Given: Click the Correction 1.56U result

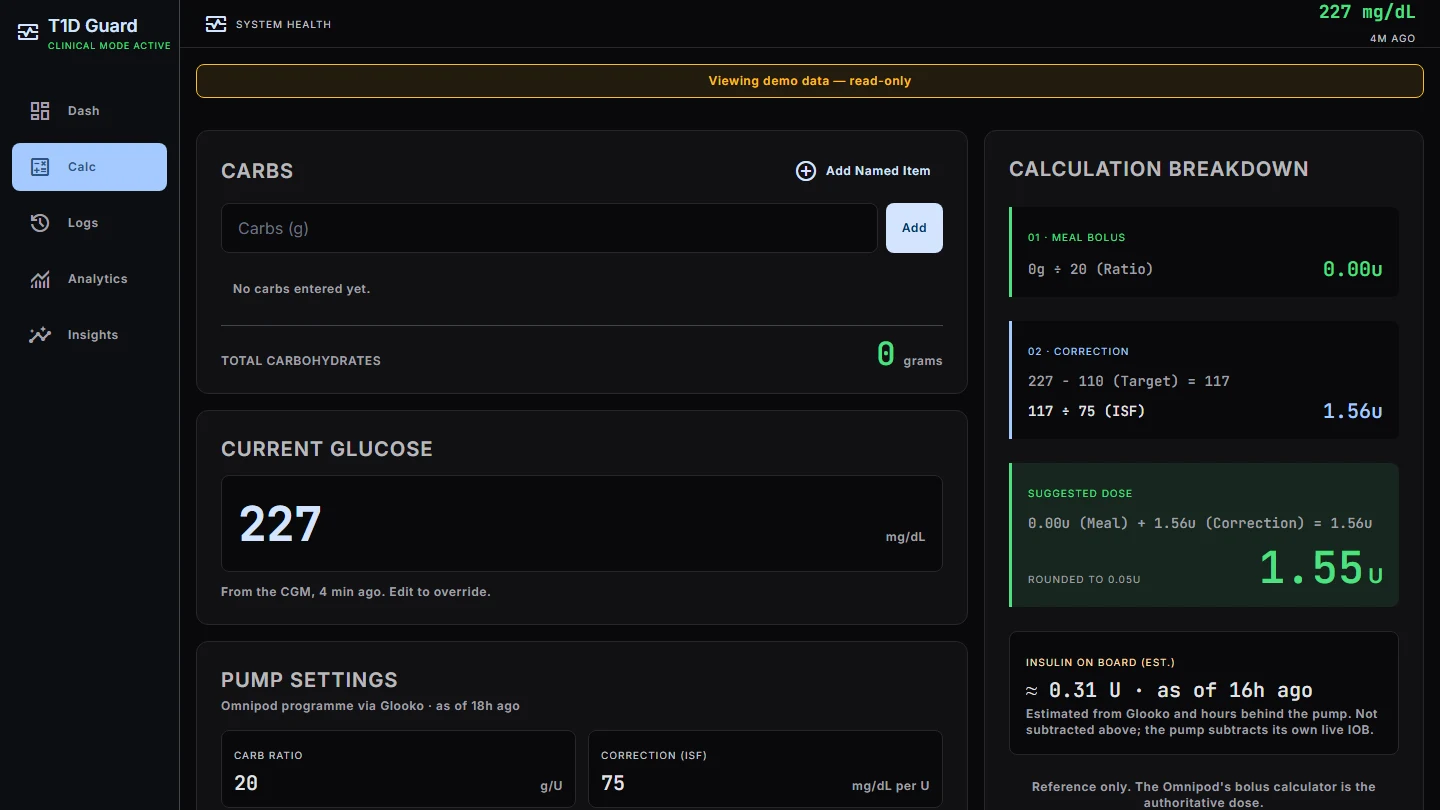Looking at the screenshot, I should point(1353,411).
